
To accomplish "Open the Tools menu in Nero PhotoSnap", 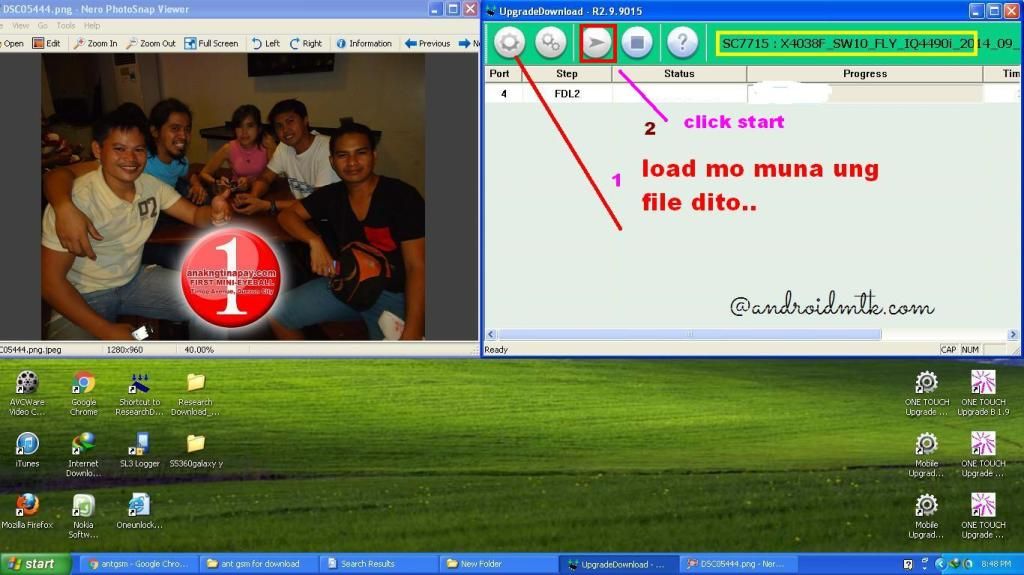I will (66, 25).
